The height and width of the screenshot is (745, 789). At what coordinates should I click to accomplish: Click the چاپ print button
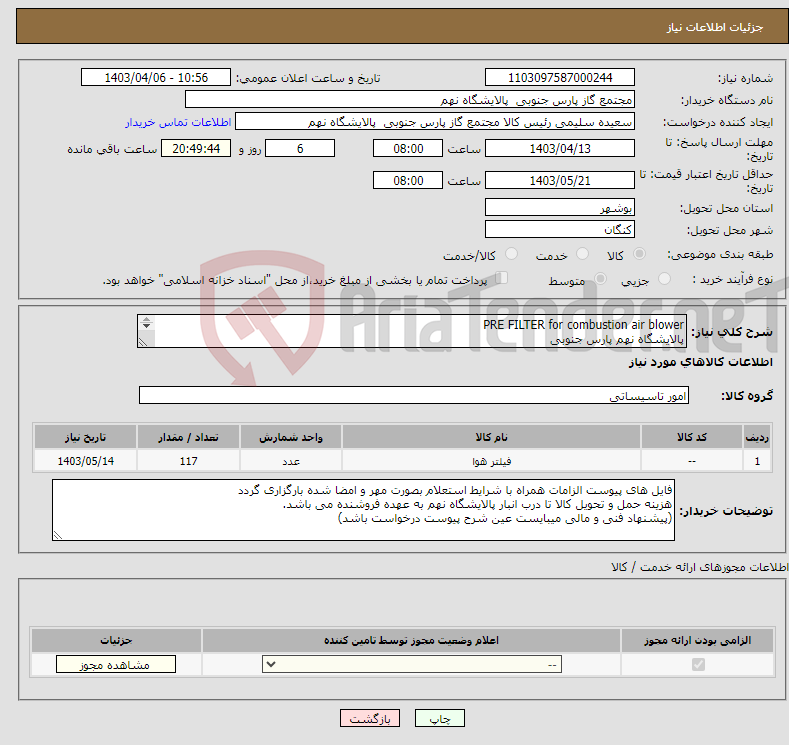(x=439, y=718)
